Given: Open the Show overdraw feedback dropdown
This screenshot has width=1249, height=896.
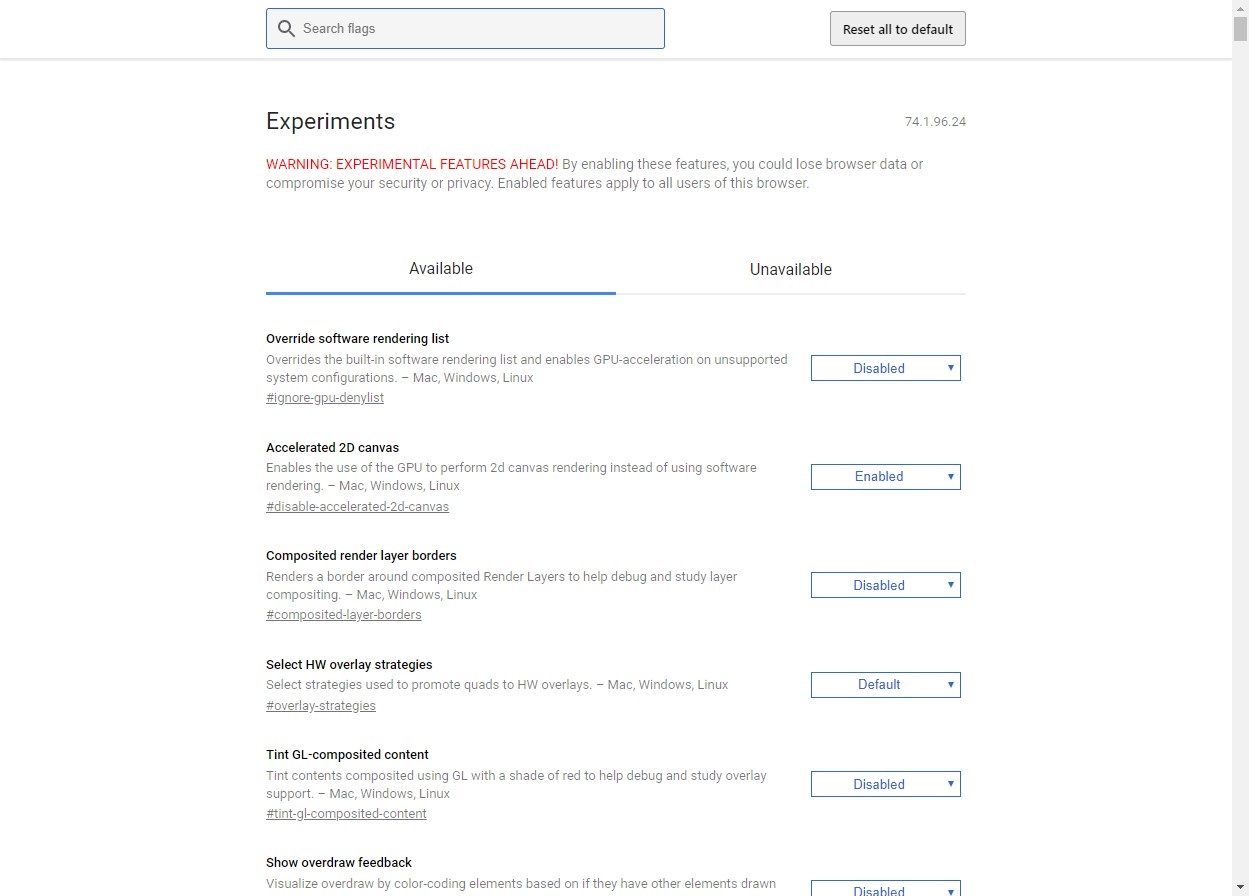Looking at the screenshot, I should pos(885,888).
